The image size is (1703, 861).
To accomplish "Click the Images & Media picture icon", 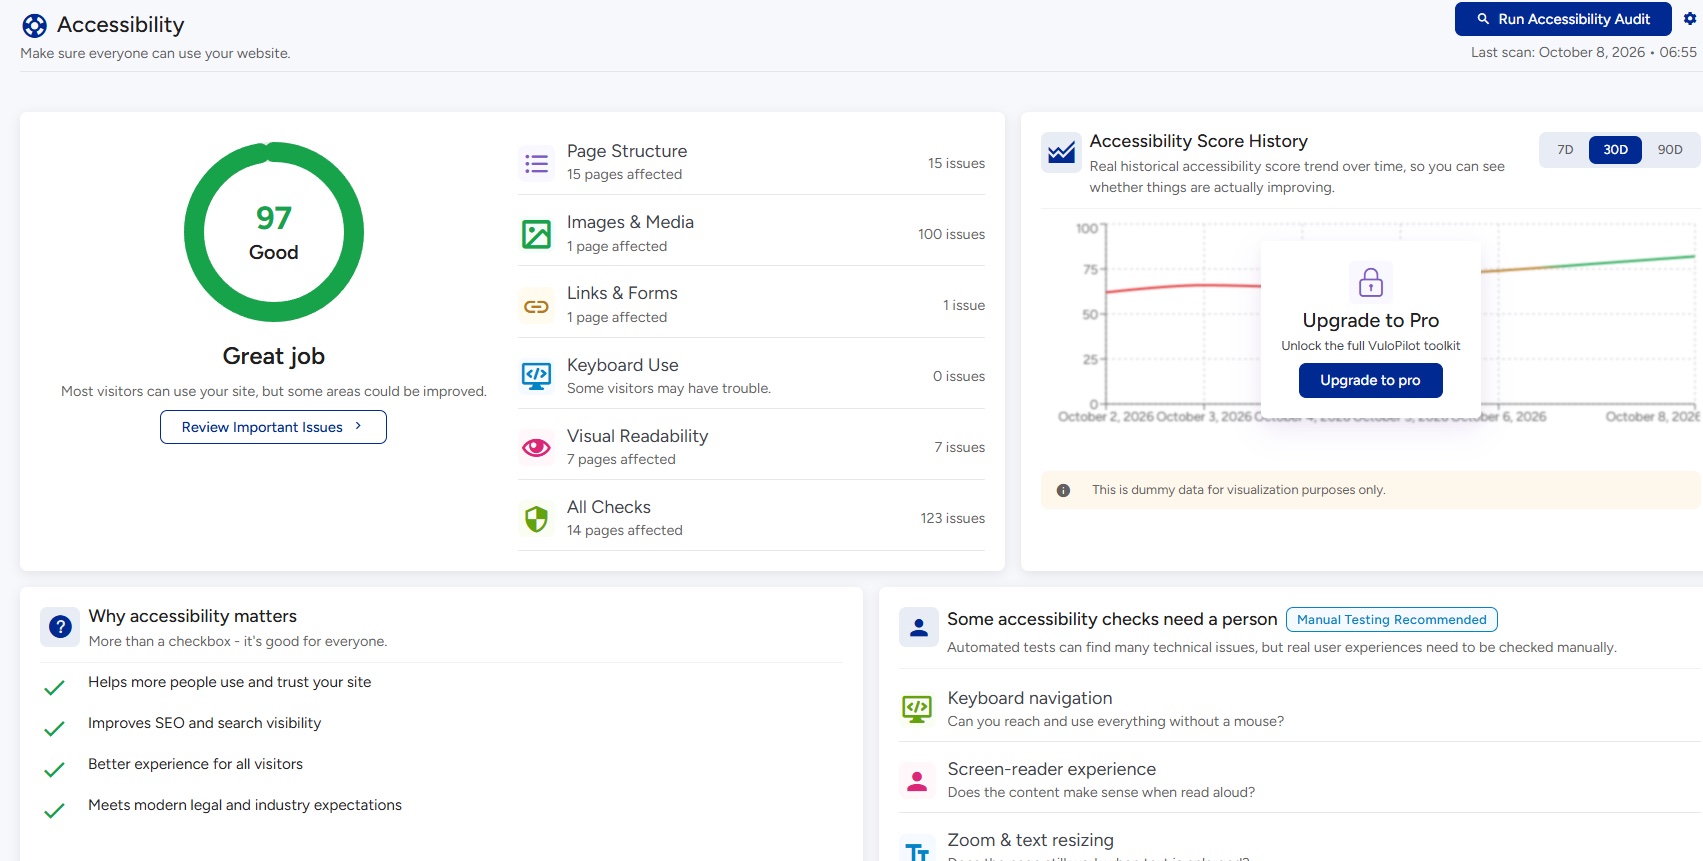I will [x=537, y=234].
